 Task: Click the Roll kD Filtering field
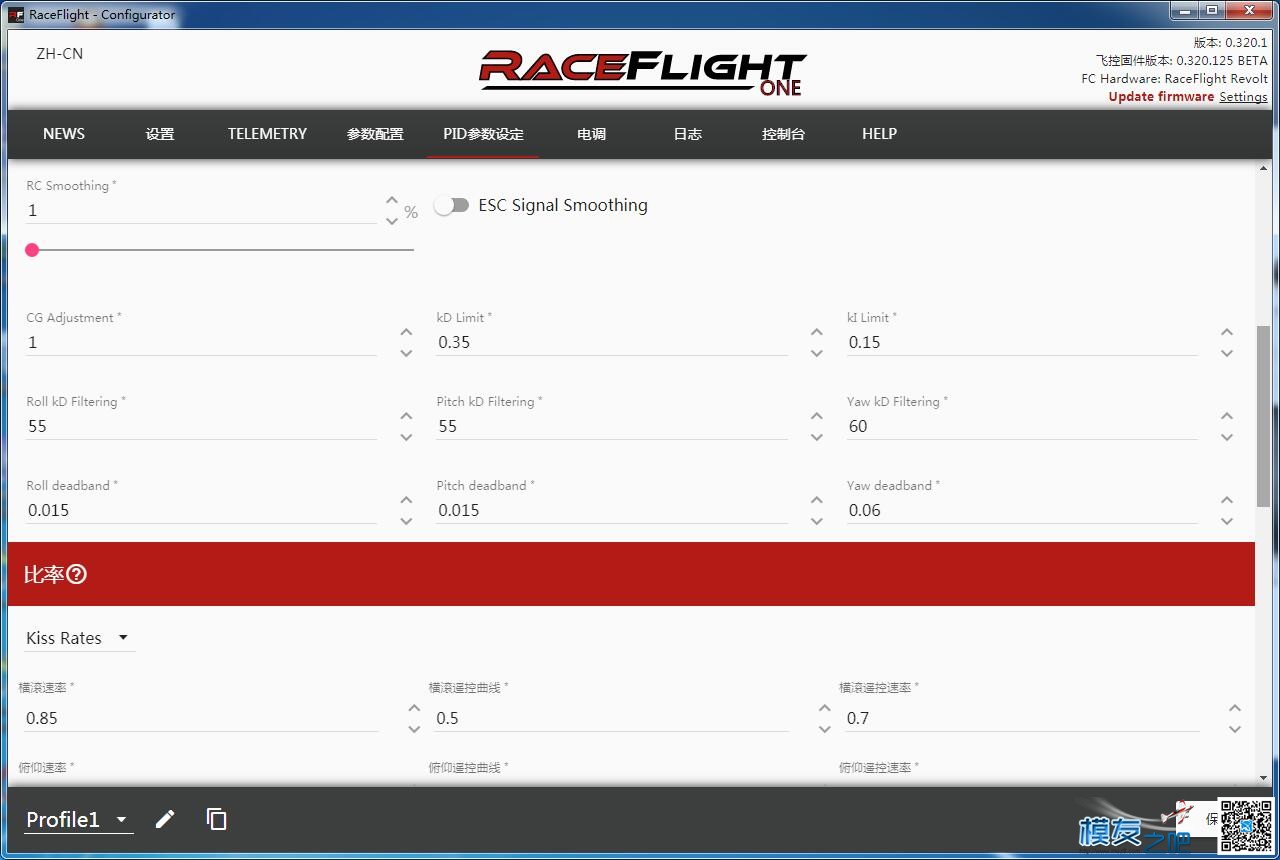tap(201, 426)
